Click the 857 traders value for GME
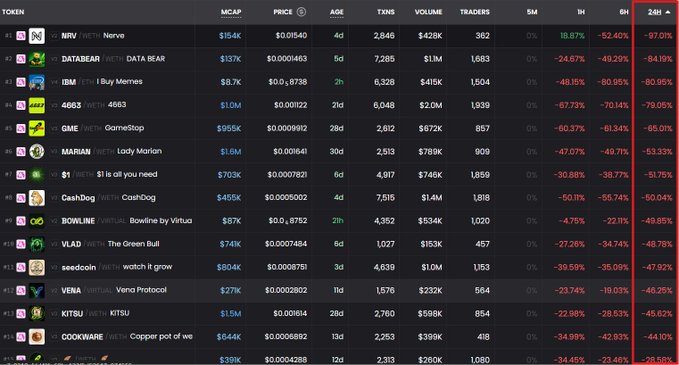 tap(482, 129)
